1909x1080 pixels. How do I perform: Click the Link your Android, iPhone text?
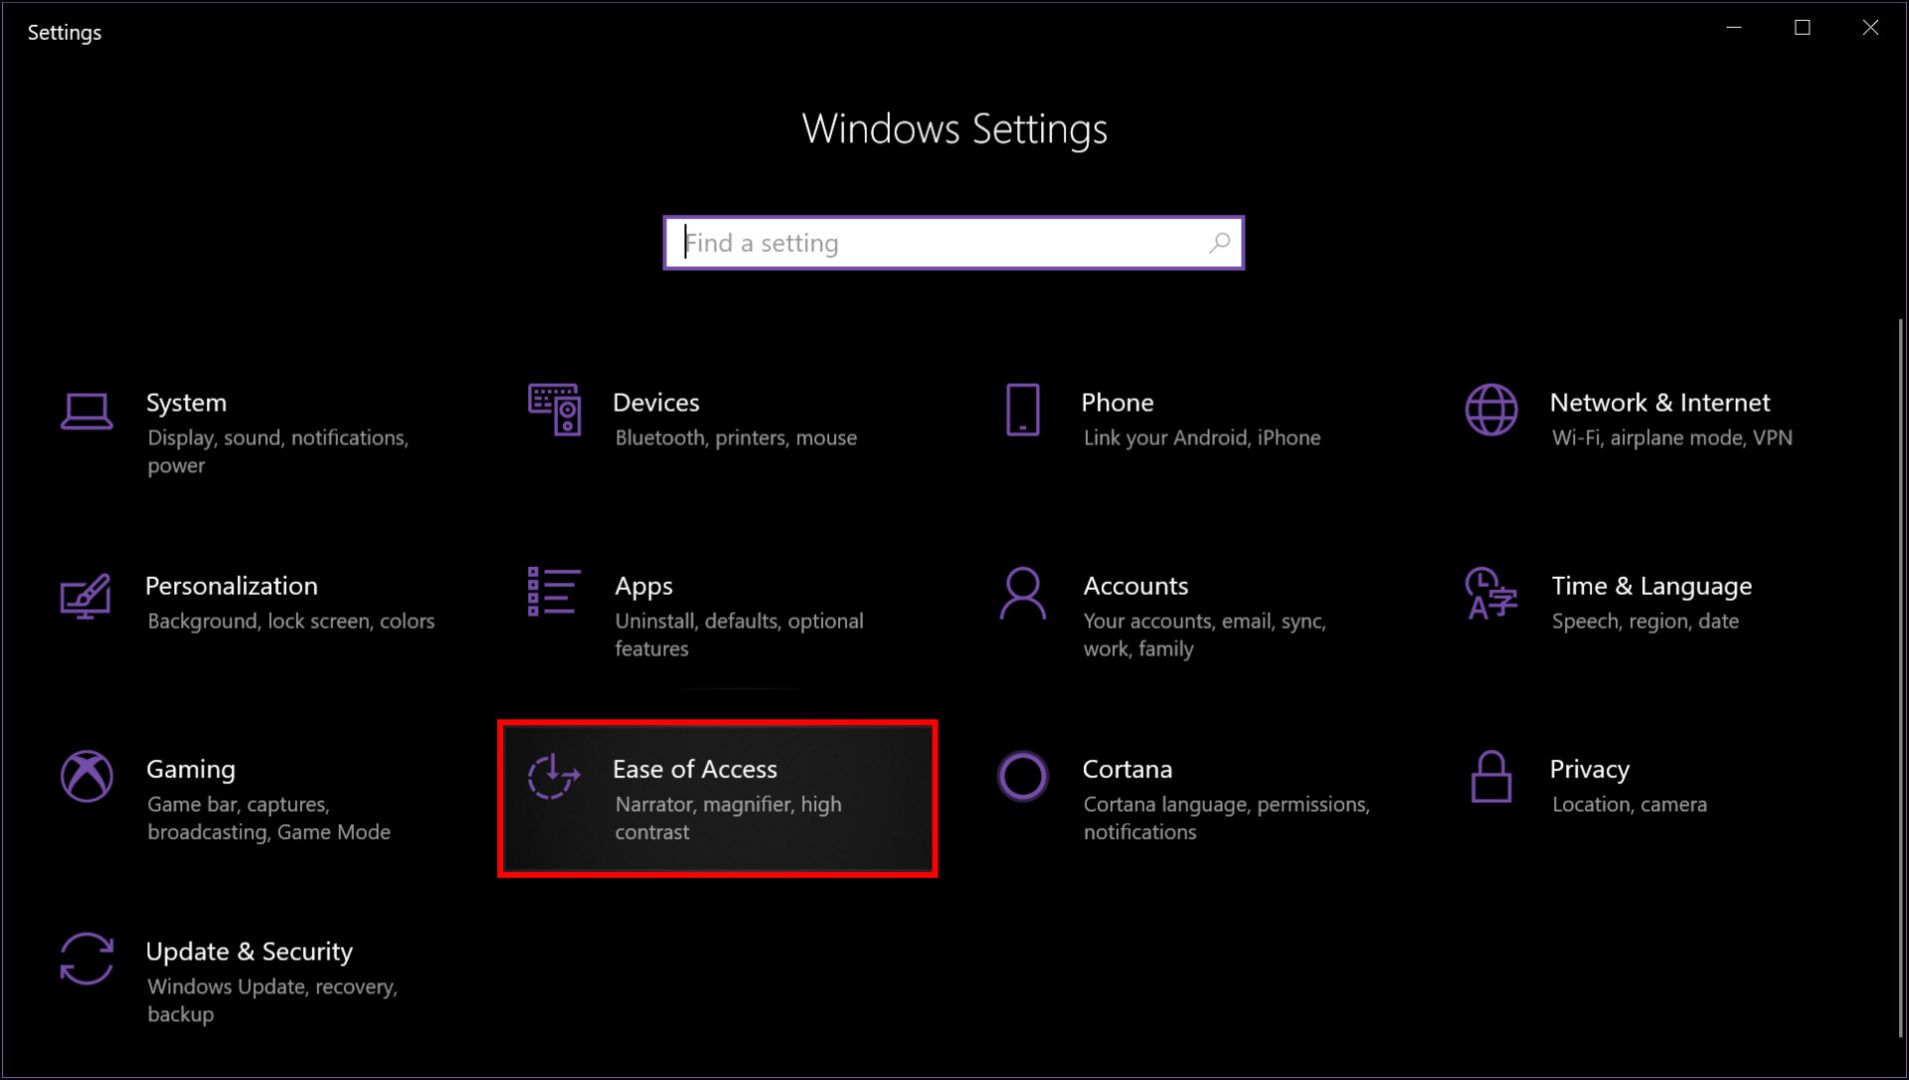coord(1201,437)
